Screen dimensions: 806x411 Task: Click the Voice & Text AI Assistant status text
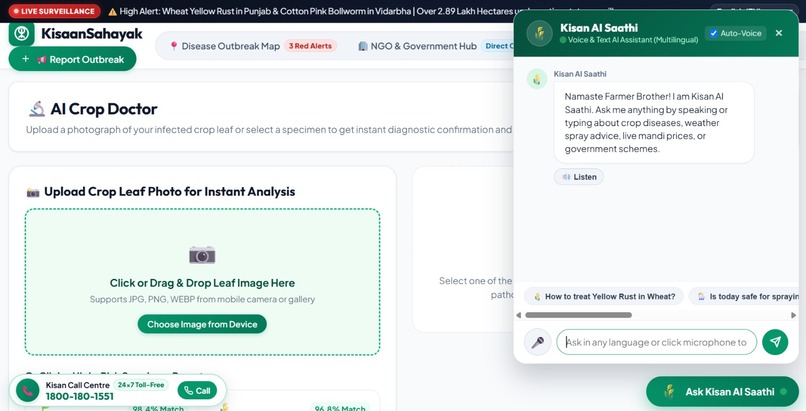click(633, 40)
